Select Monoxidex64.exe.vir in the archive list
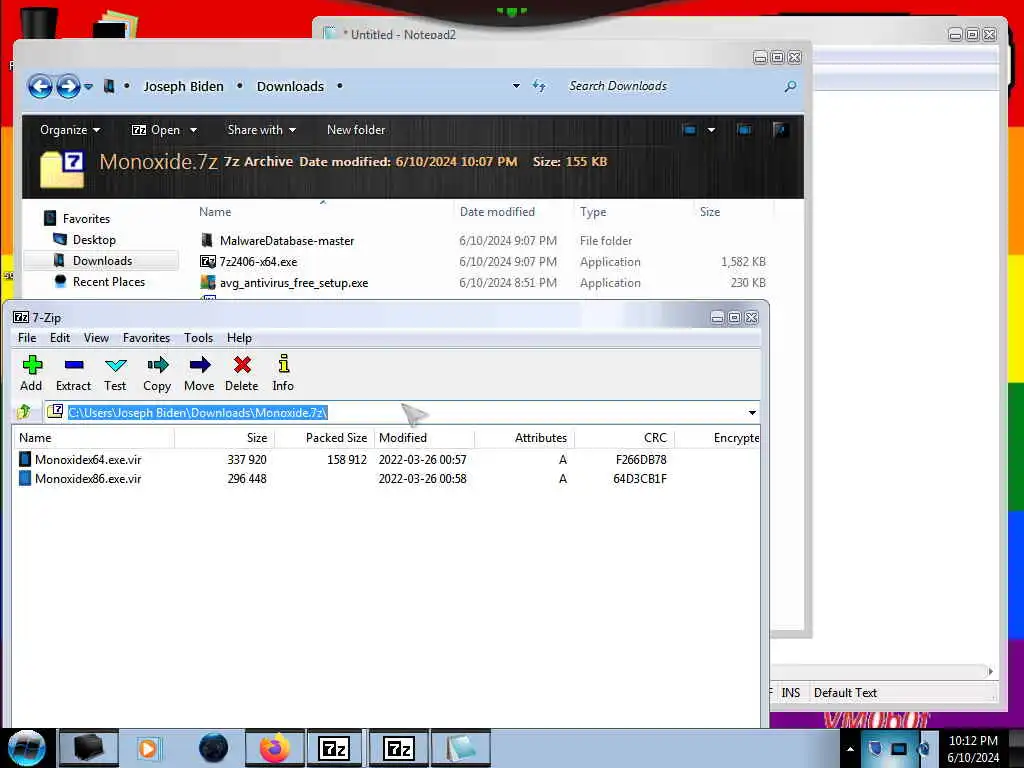1024x768 pixels. pyautogui.click(x=88, y=460)
